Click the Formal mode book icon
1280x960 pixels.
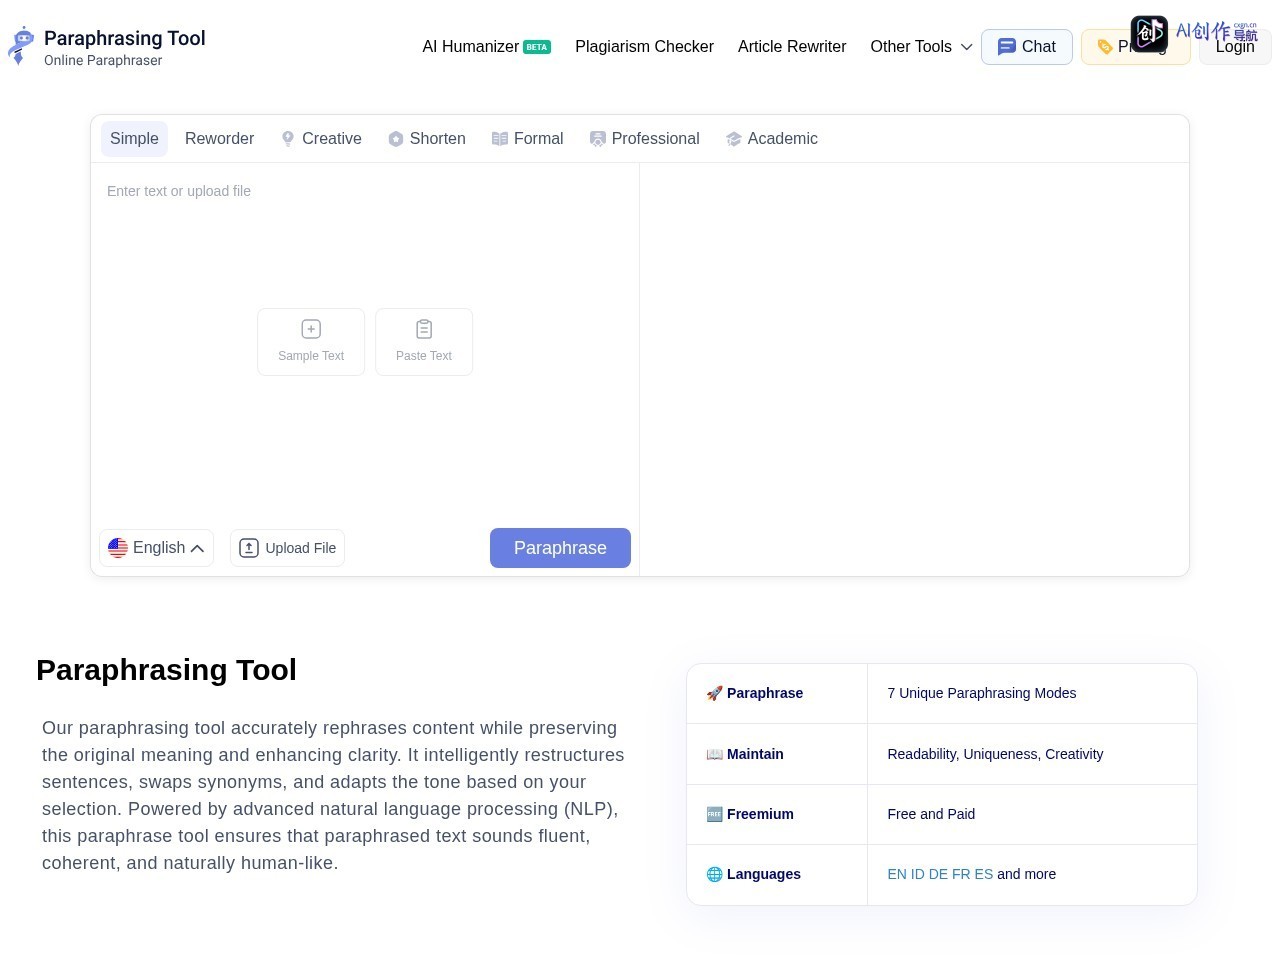500,139
